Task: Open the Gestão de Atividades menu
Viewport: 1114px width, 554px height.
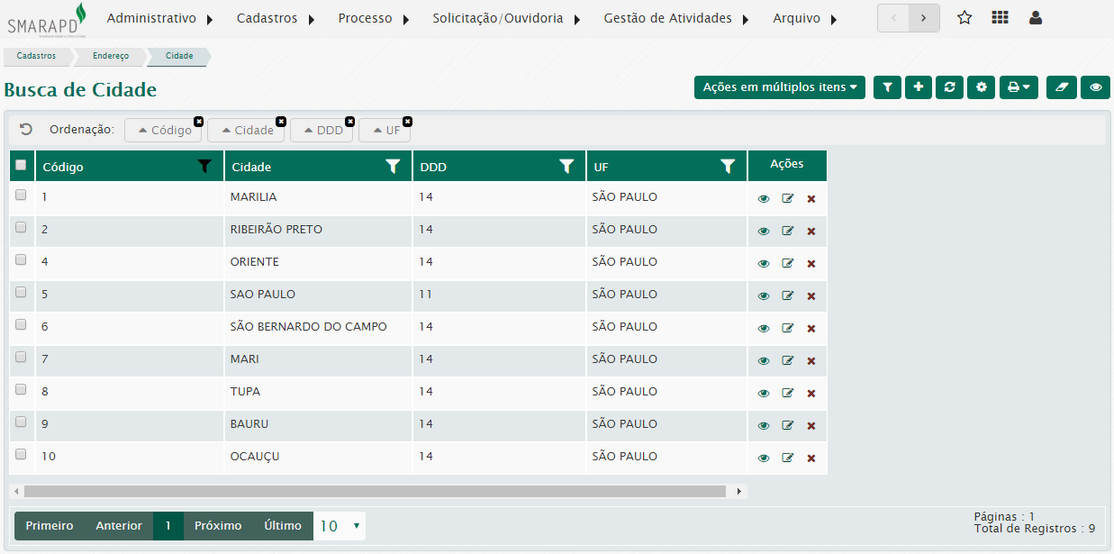Action: (x=676, y=18)
